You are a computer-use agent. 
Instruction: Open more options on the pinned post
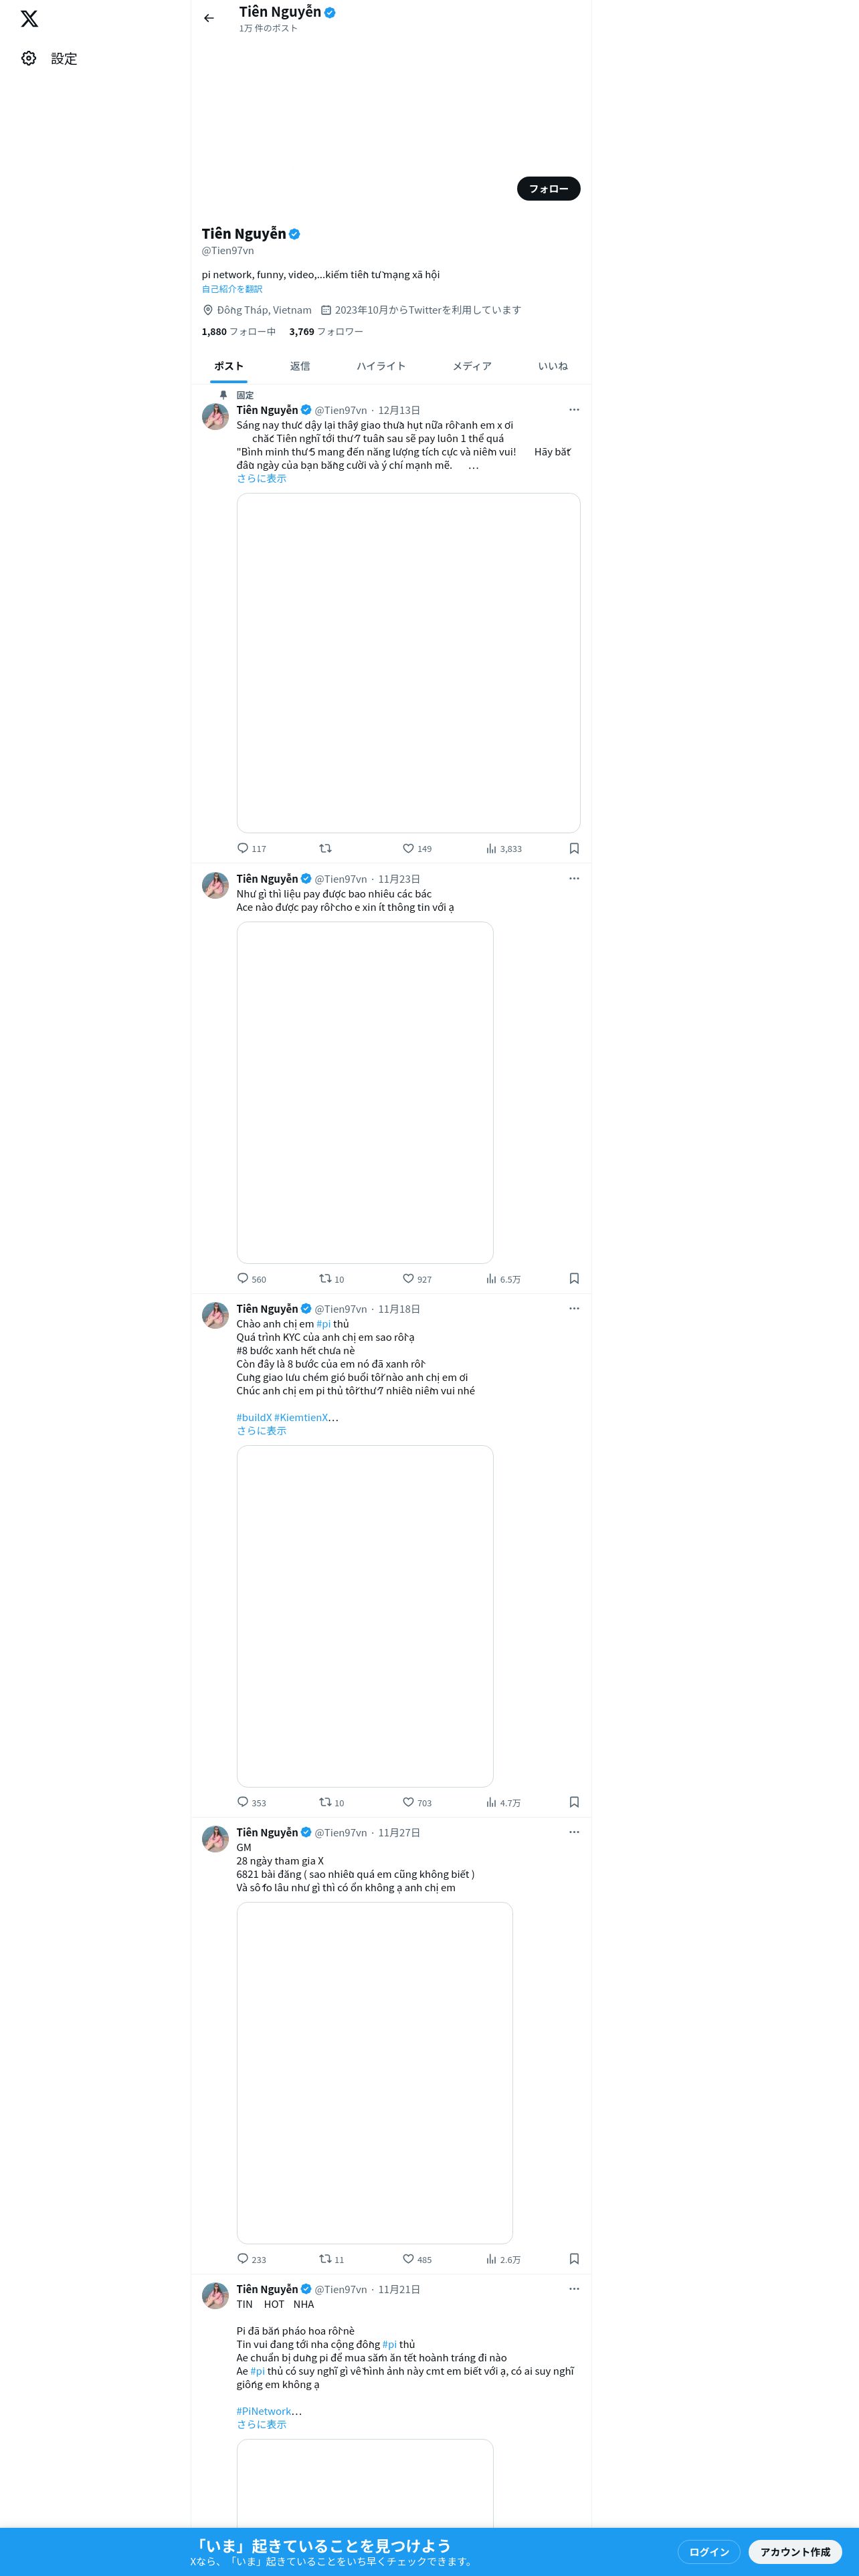tap(574, 410)
